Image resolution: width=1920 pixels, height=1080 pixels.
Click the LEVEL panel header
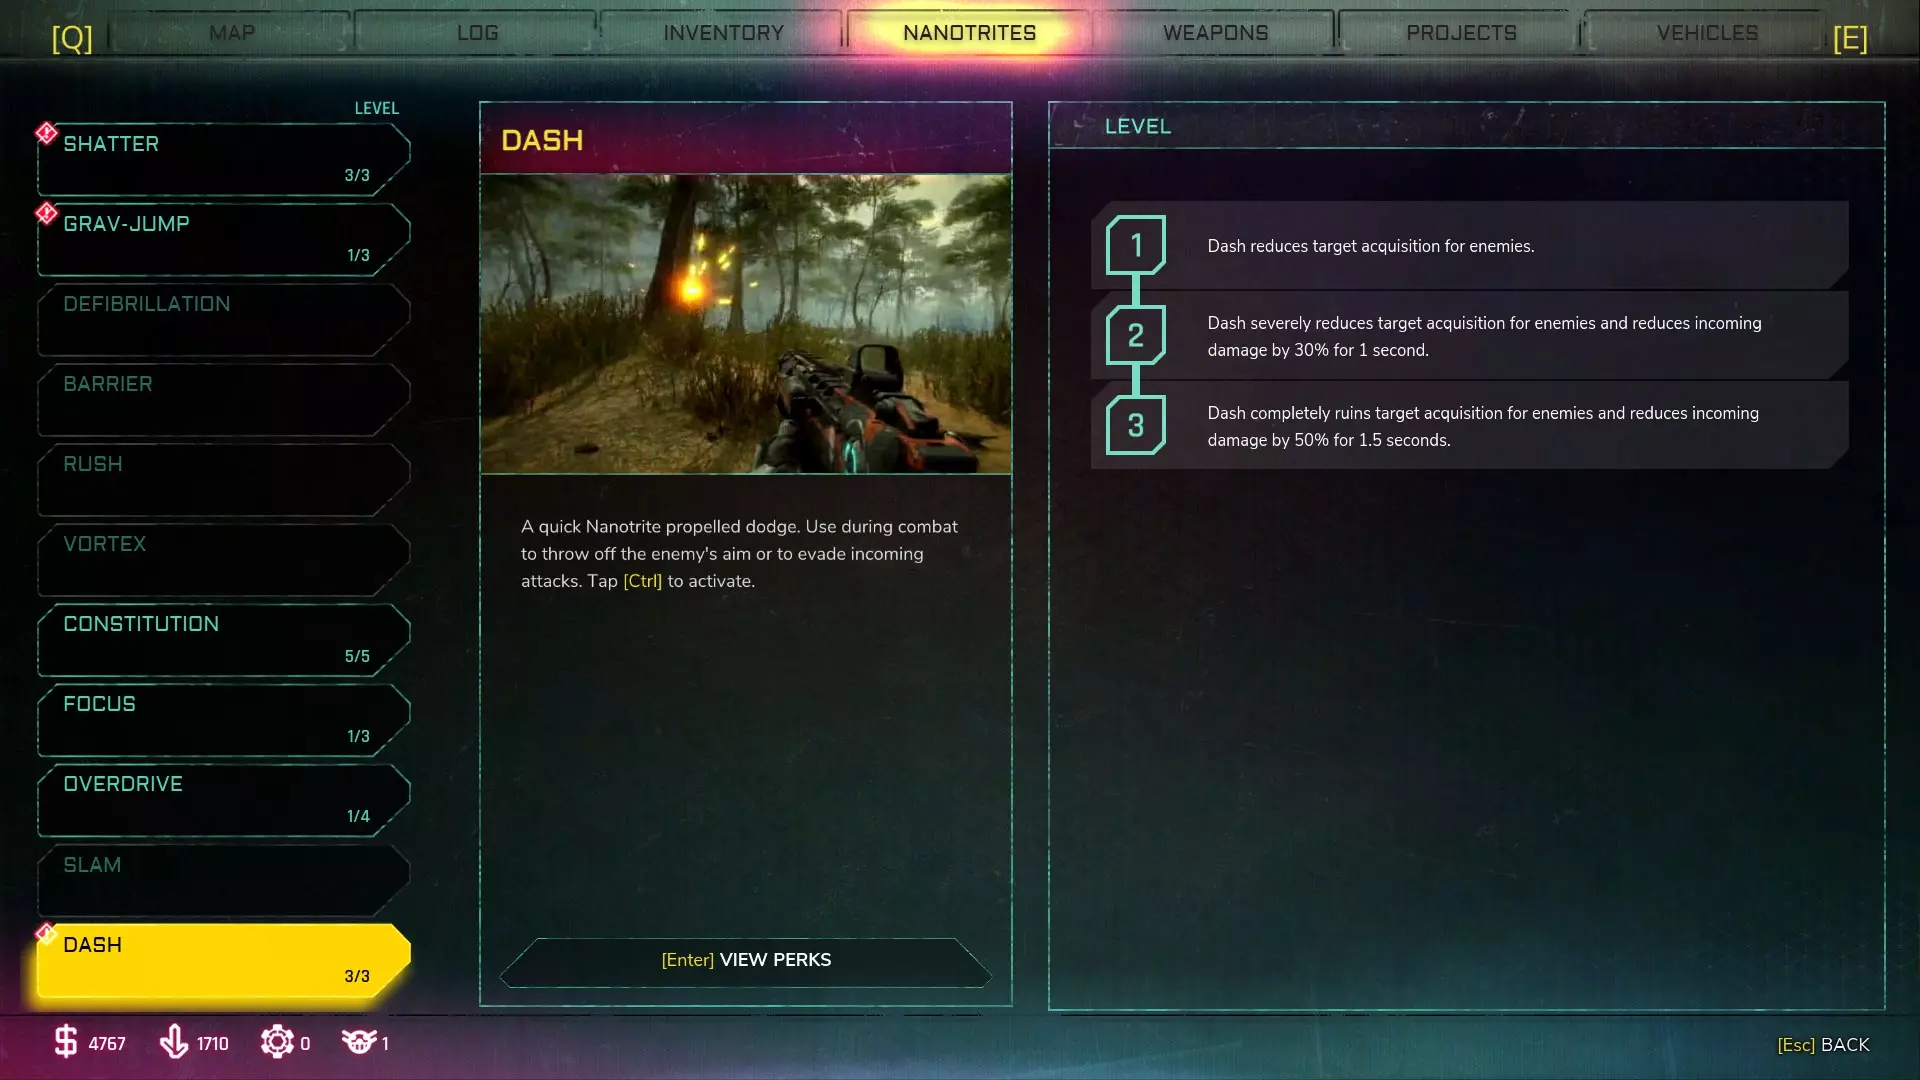coord(1137,126)
